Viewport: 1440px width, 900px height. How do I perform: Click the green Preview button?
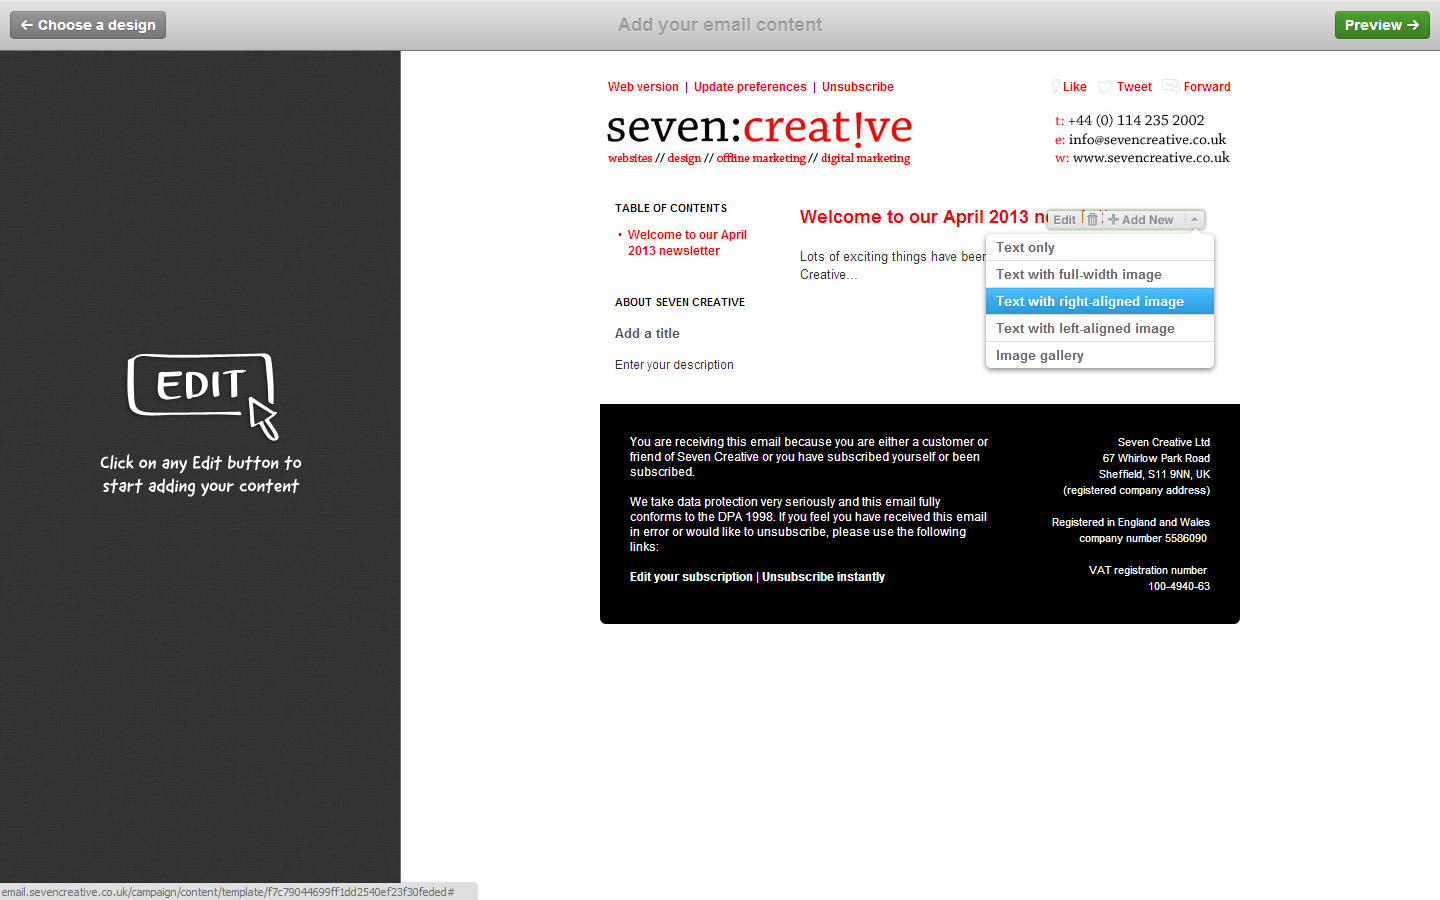tap(1381, 25)
